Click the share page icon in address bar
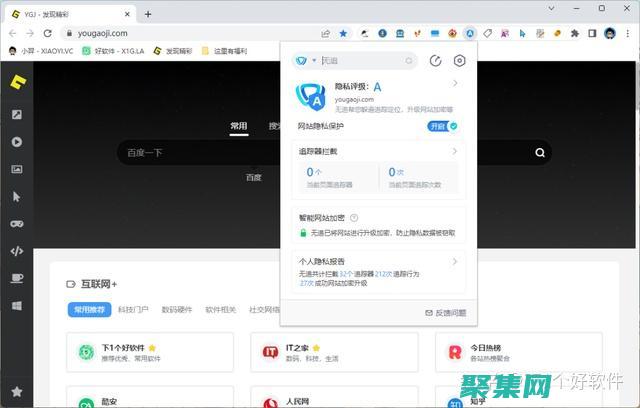This screenshot has width=640, height=408. coord(325,33)
